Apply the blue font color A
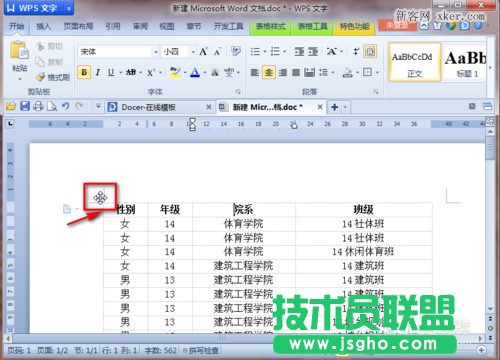The width and height of the screenshot is (500, 360). pos(195,72)
